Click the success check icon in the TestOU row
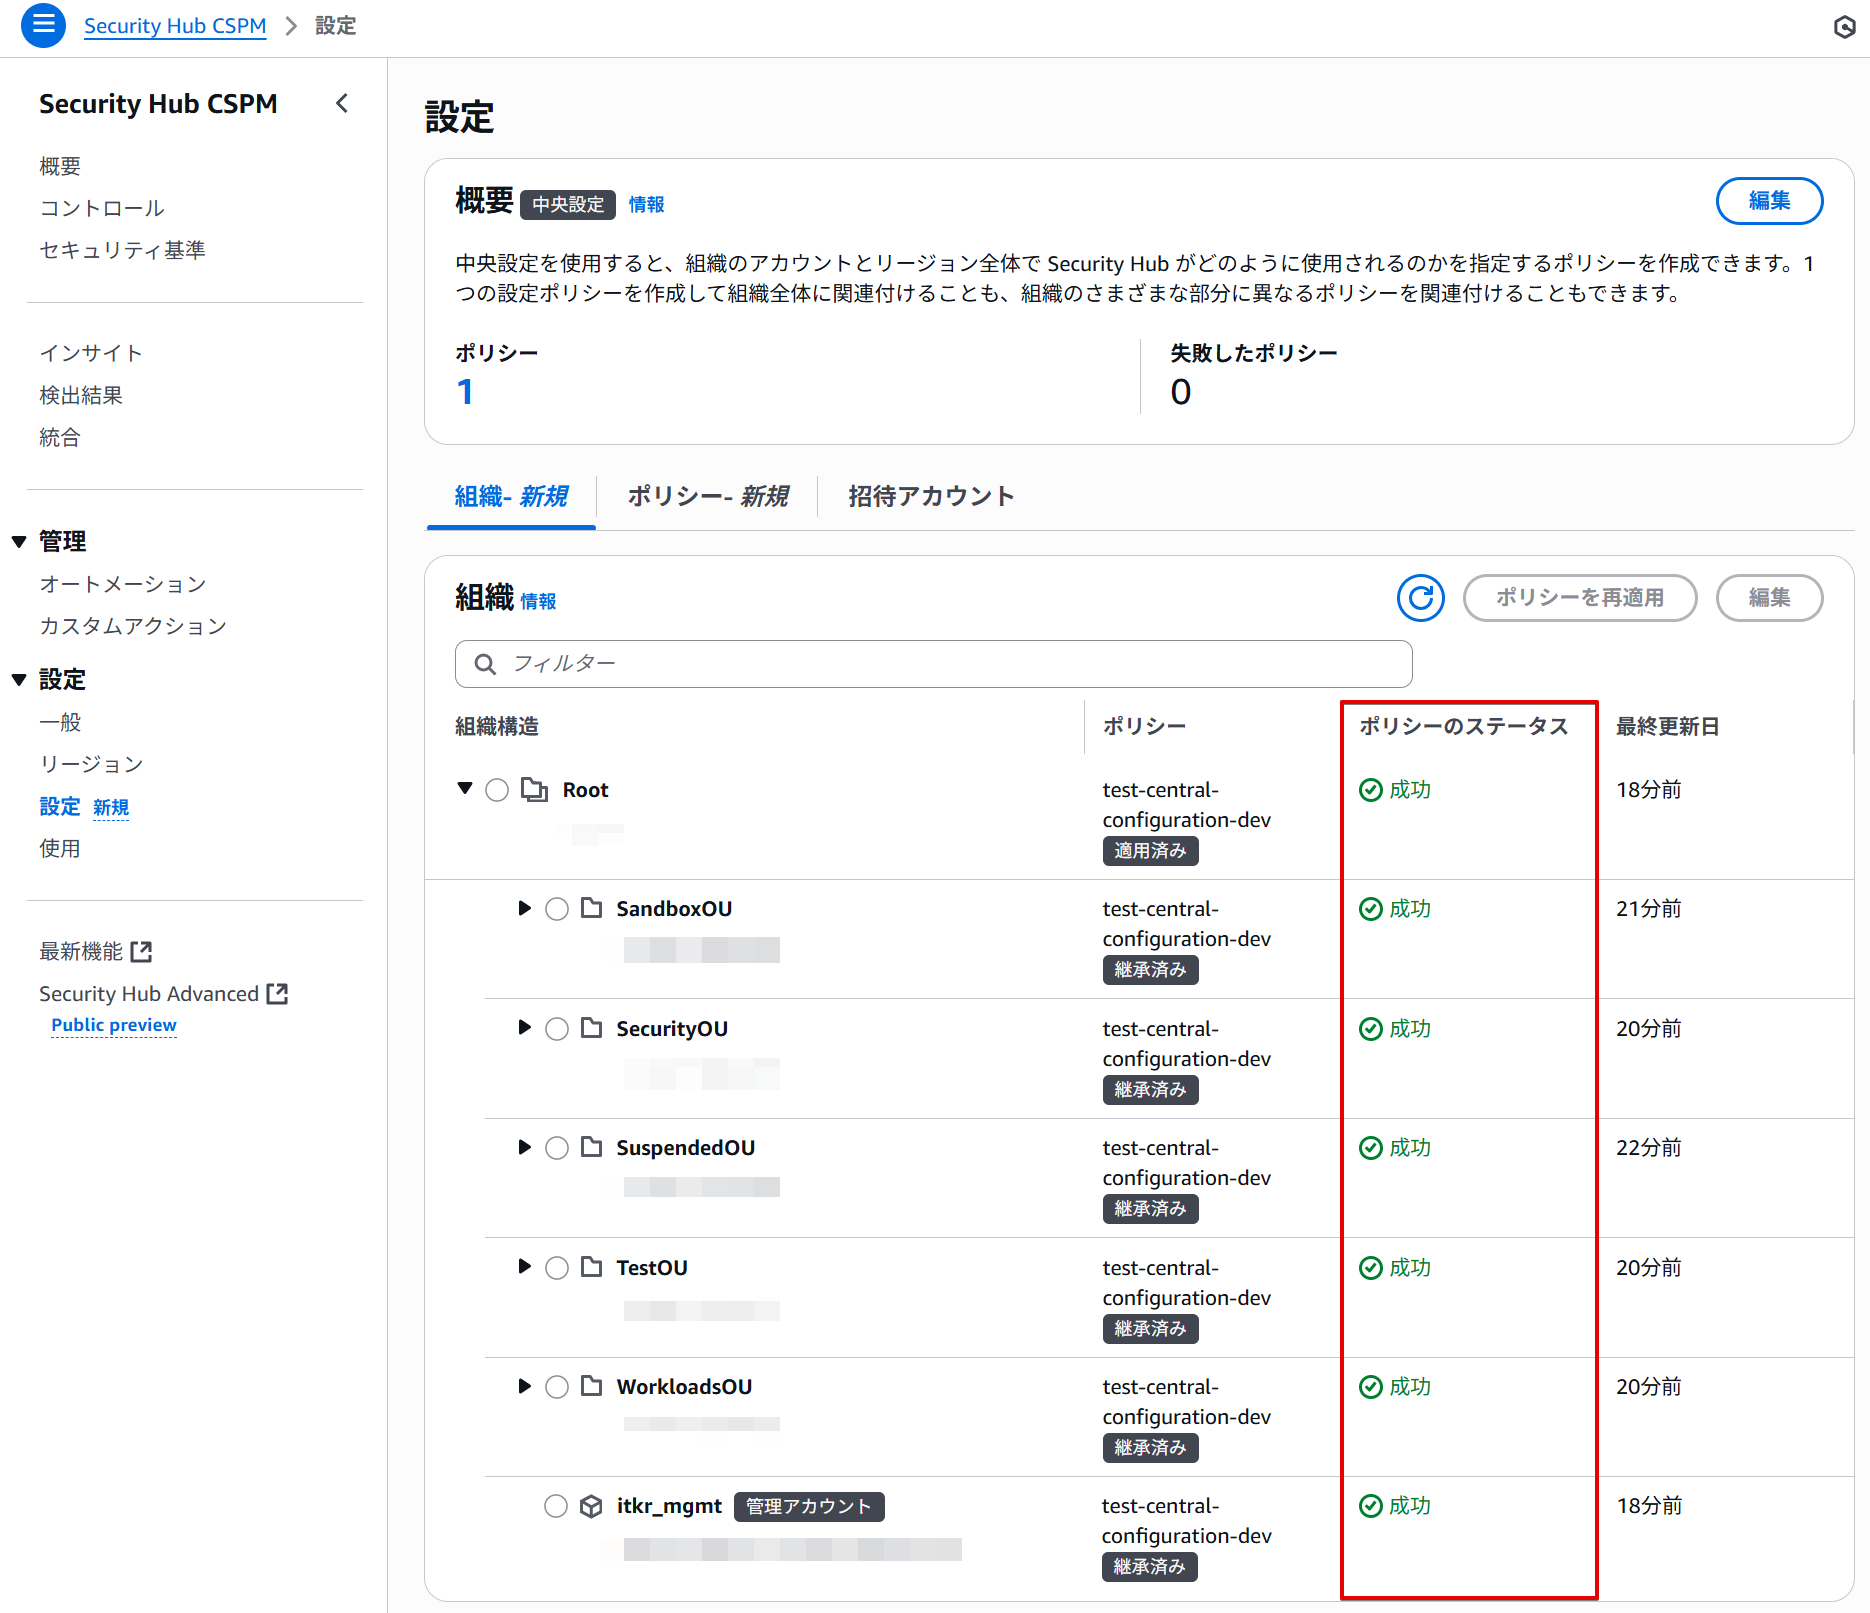The height and width of the screenshot is (1613, 1870). pyautogui.click(x=1371, y=1268)
